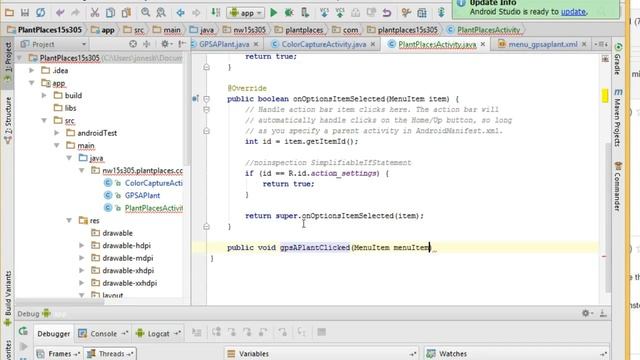Select the Threads tab
This screenshot has height=360, width=640.
coord(111,353)
